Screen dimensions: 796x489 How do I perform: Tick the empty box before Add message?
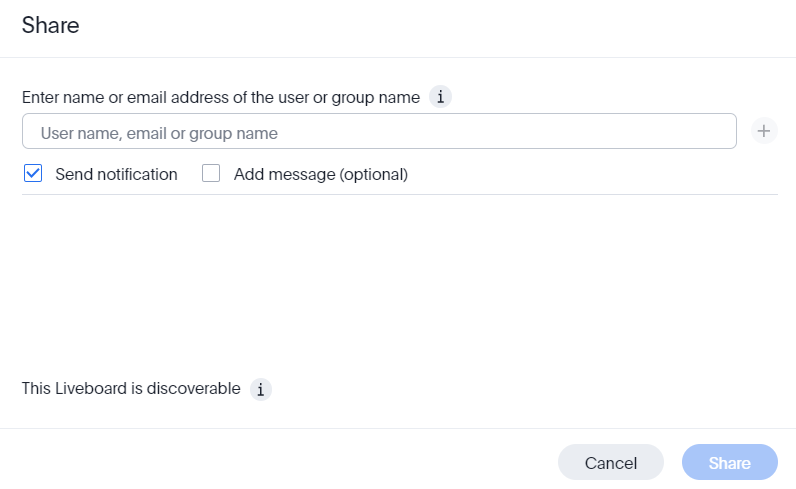[x=211, y=174]
